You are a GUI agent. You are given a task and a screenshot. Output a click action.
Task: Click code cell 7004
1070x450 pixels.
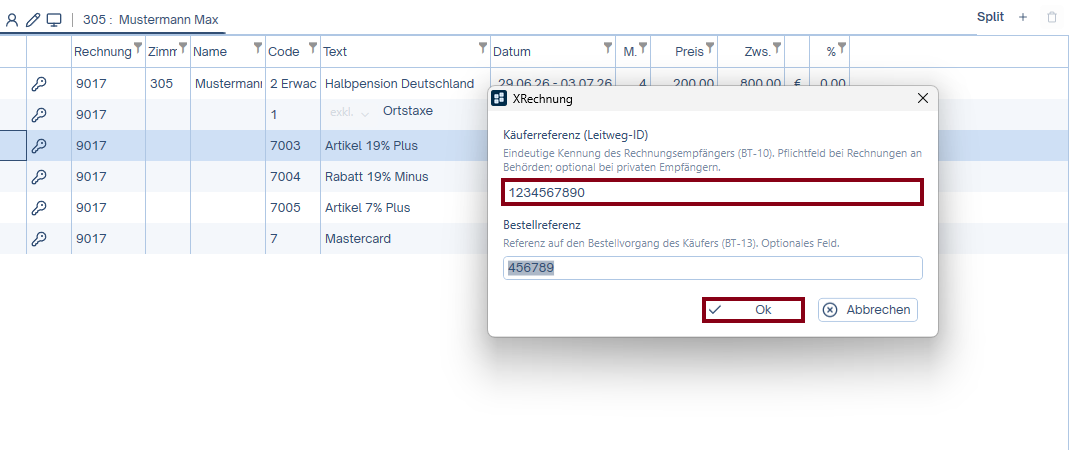point(293,177)
